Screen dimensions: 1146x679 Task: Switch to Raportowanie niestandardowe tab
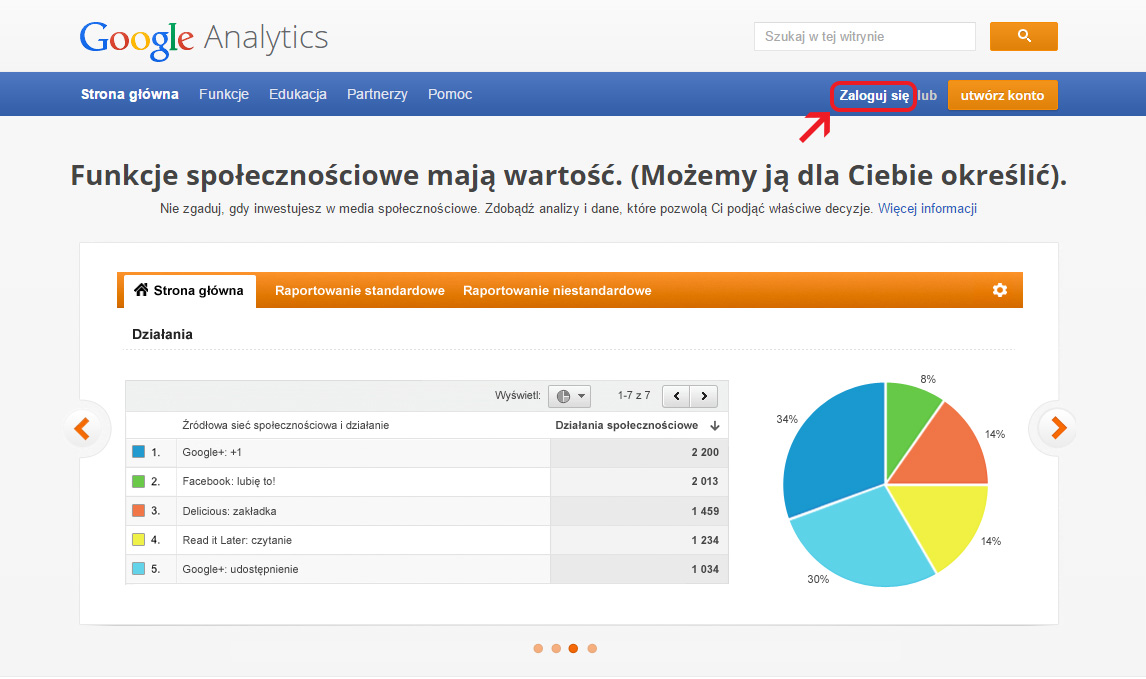click(x=557, y=291)
